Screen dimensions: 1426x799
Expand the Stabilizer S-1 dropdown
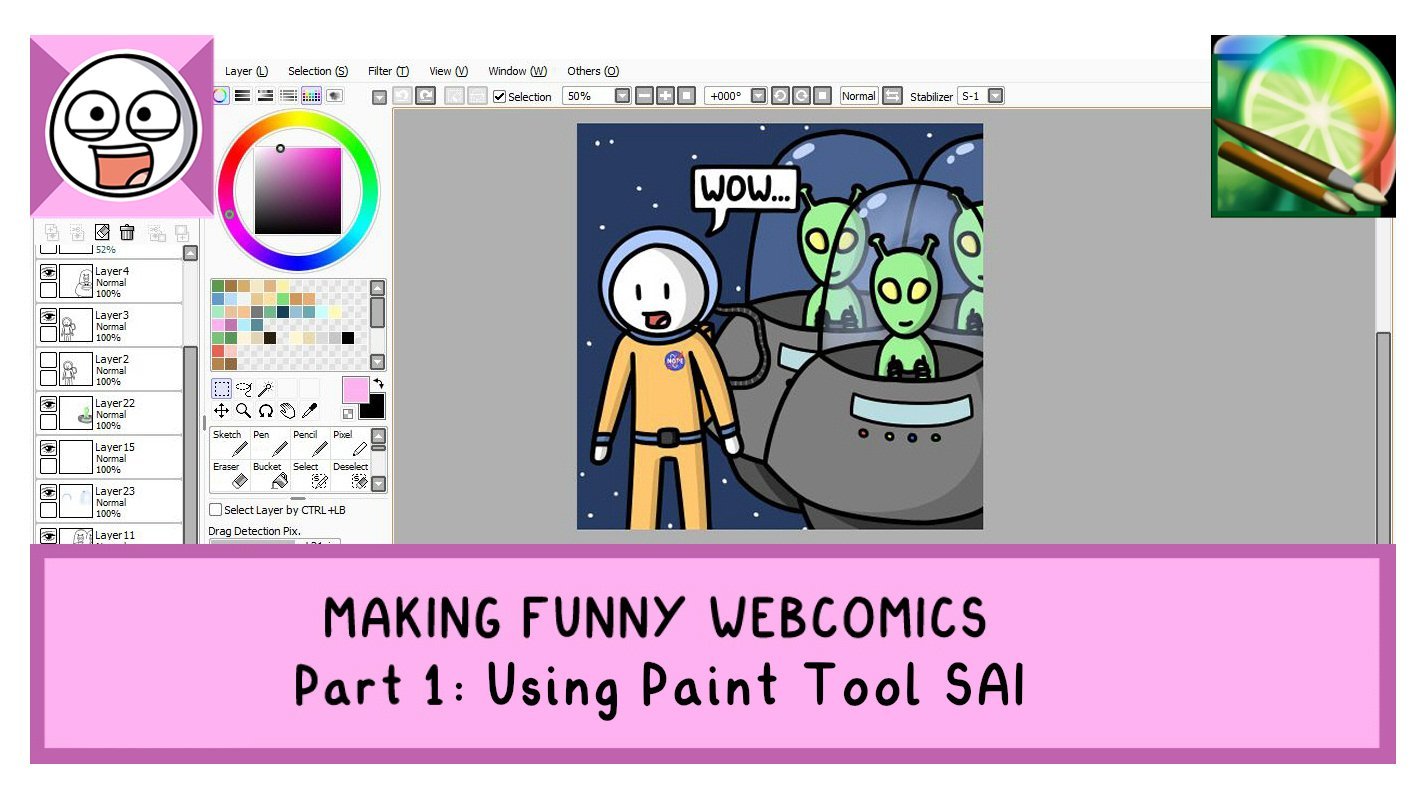(995, 96)
